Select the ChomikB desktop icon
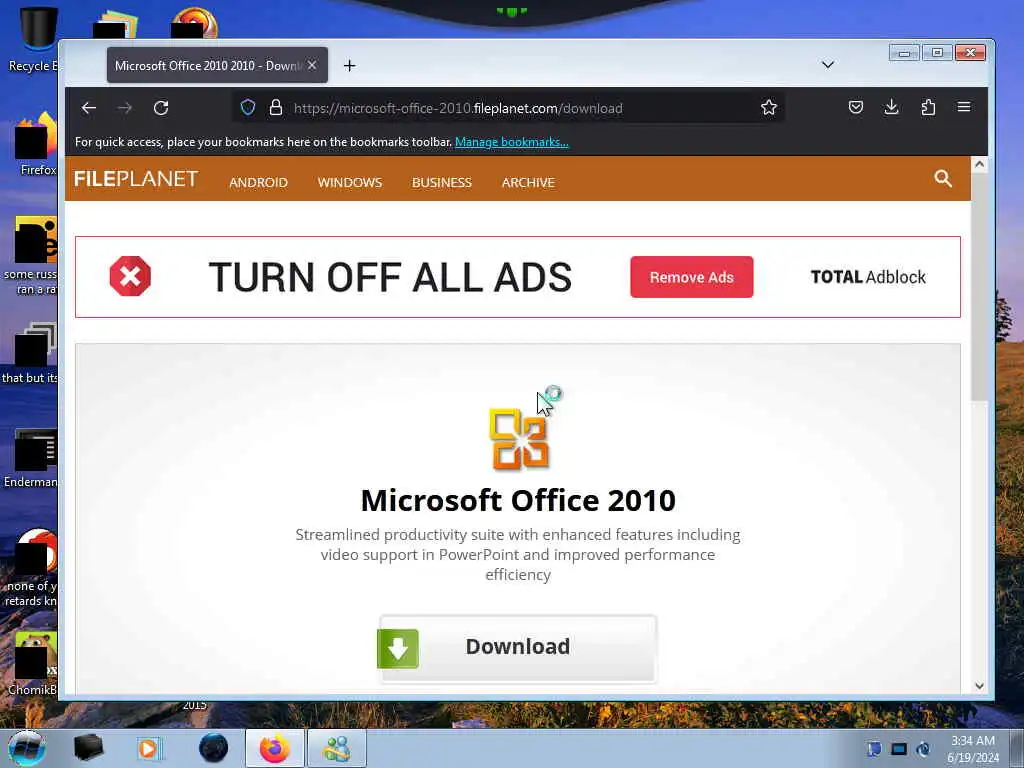 (34, 663)
